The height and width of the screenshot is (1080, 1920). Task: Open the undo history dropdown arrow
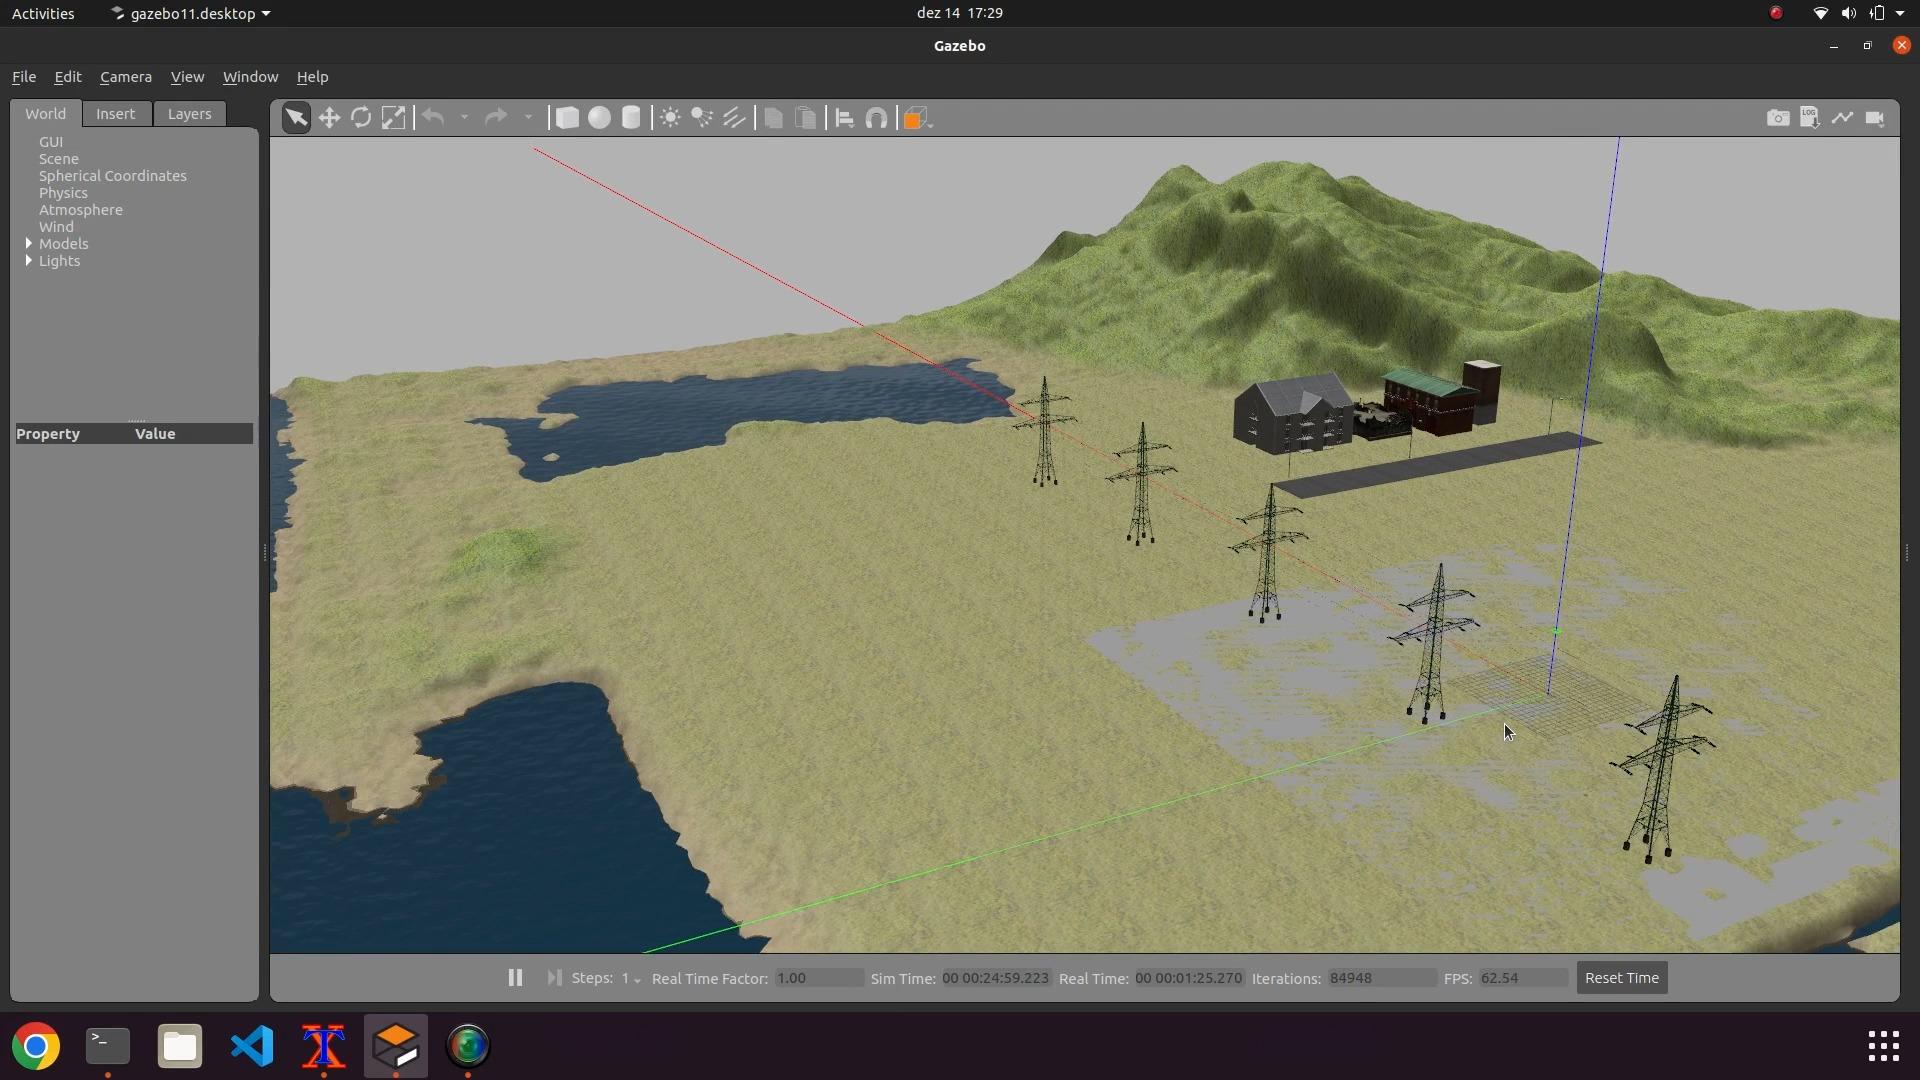coord(464,118)
